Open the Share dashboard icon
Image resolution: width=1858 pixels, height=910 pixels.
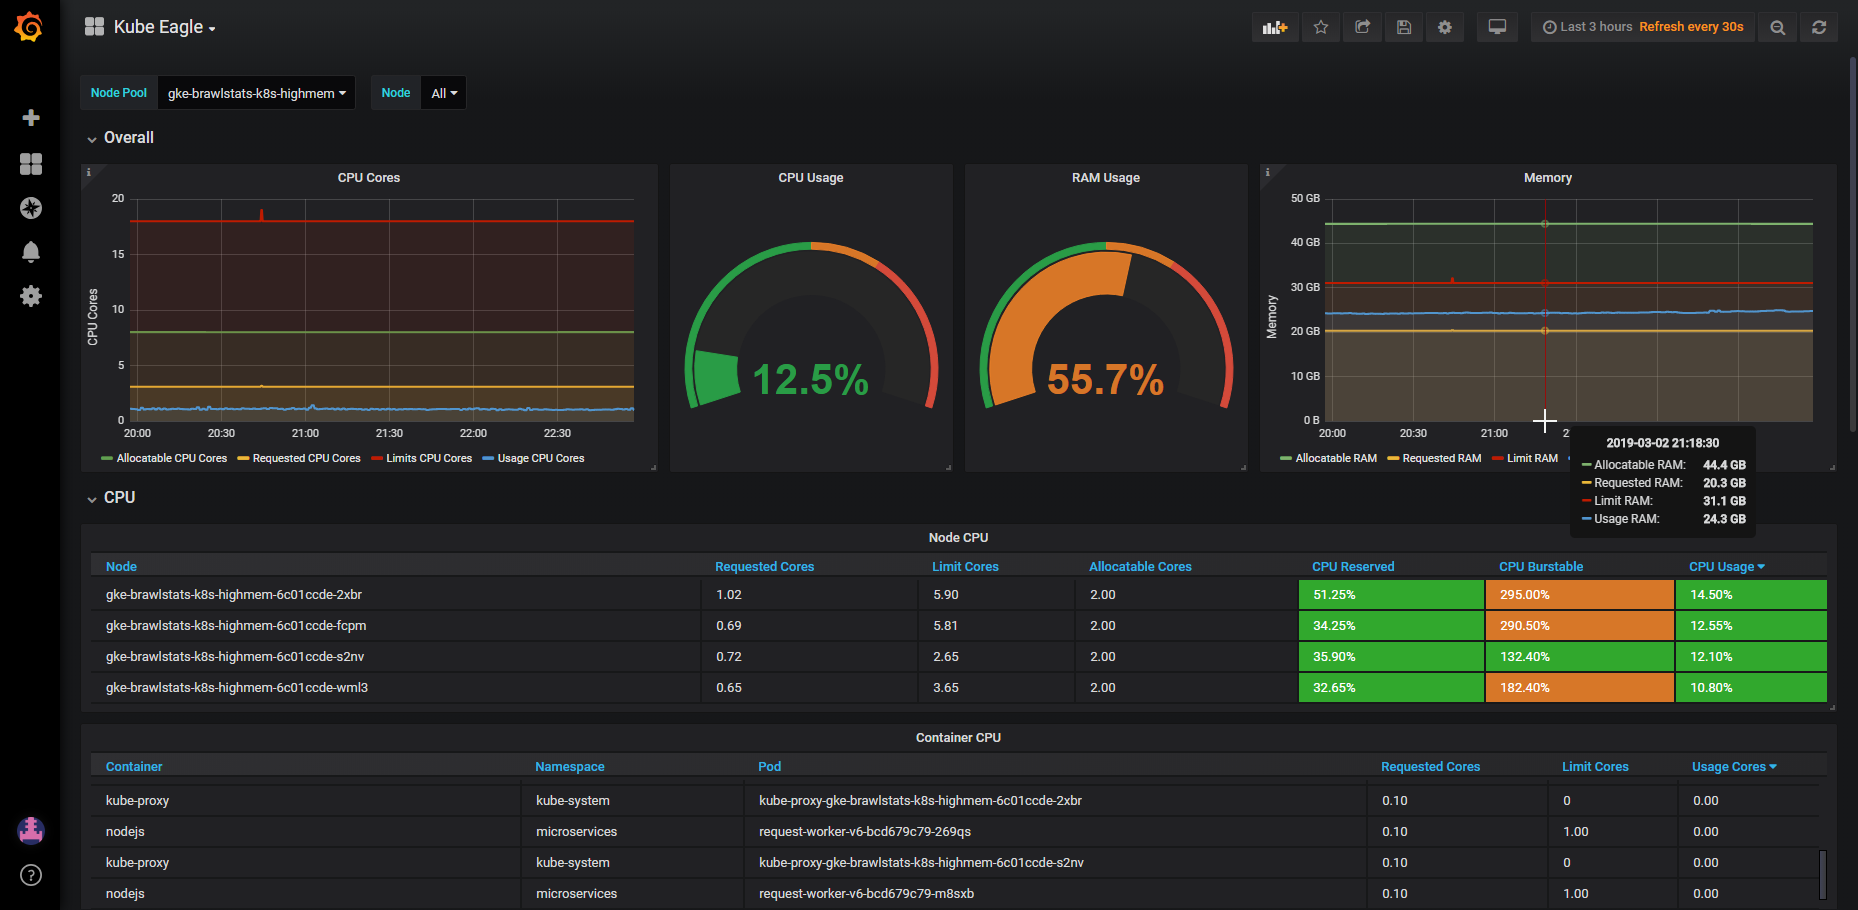[x=1362, y=27]
